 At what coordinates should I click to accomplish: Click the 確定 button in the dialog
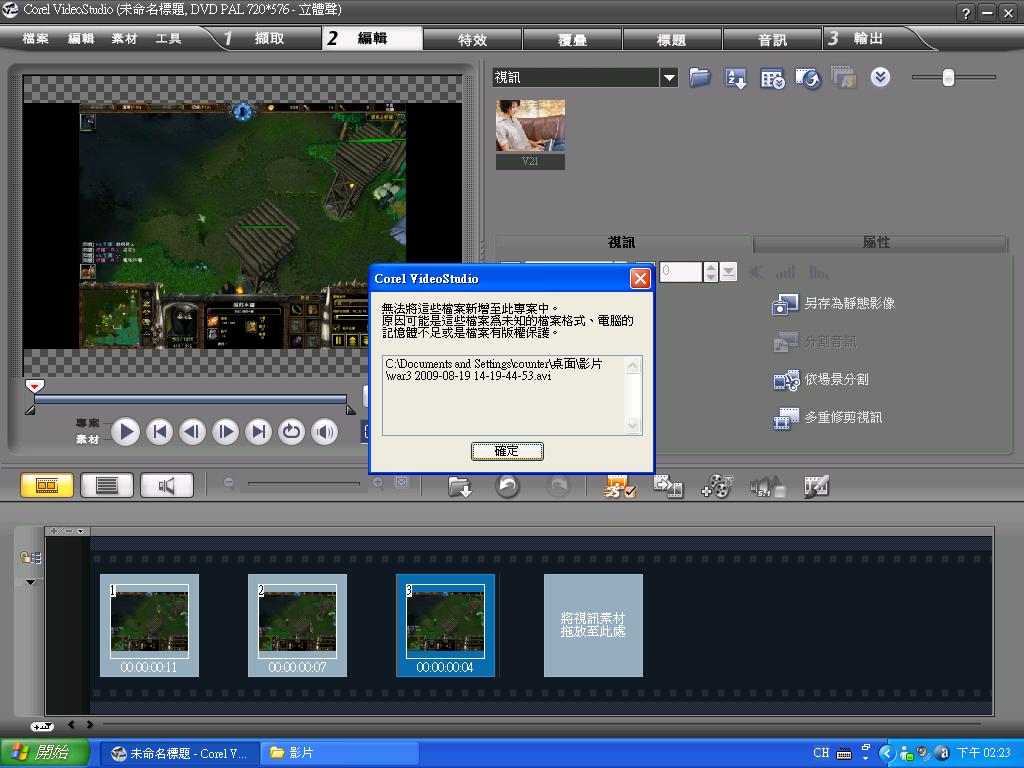(x=507, y=451)
